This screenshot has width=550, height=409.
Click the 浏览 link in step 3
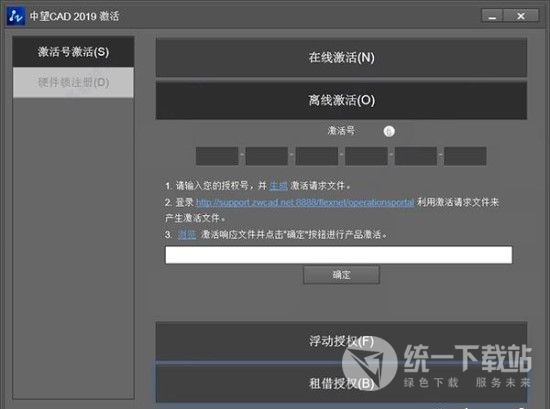[x=187, y=235]
